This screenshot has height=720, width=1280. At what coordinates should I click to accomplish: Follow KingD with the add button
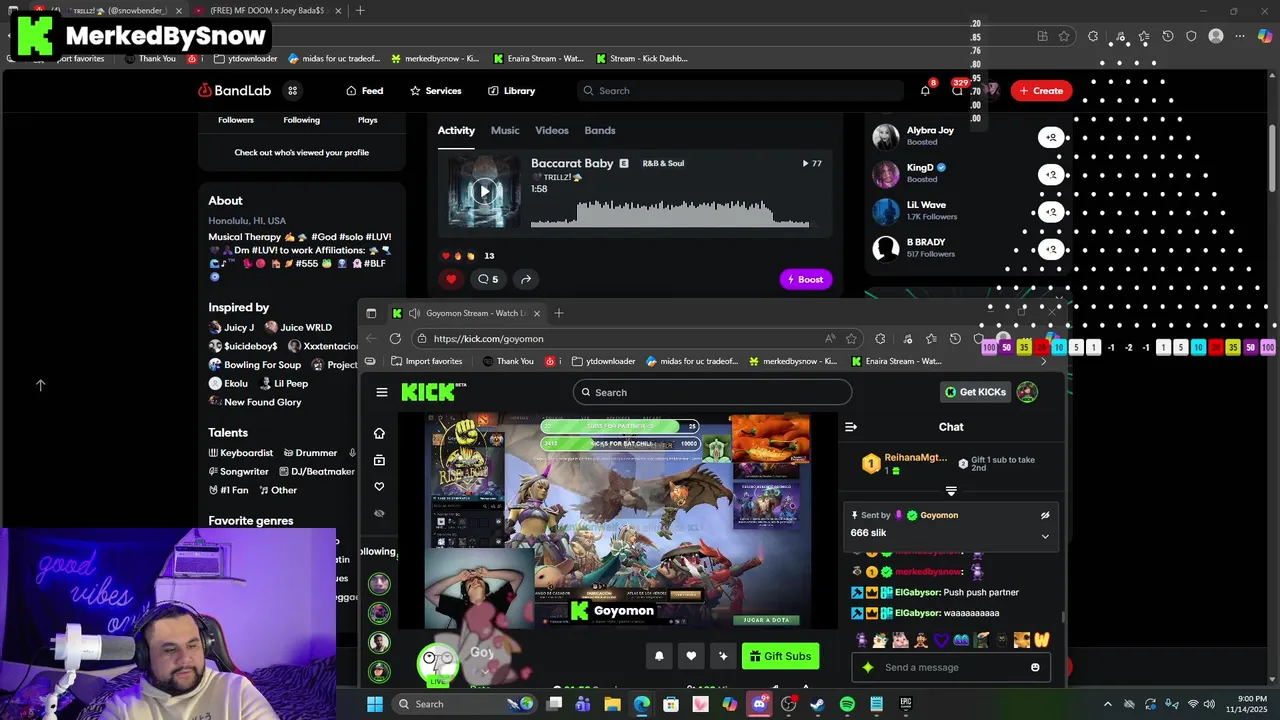click(1051, 174)
